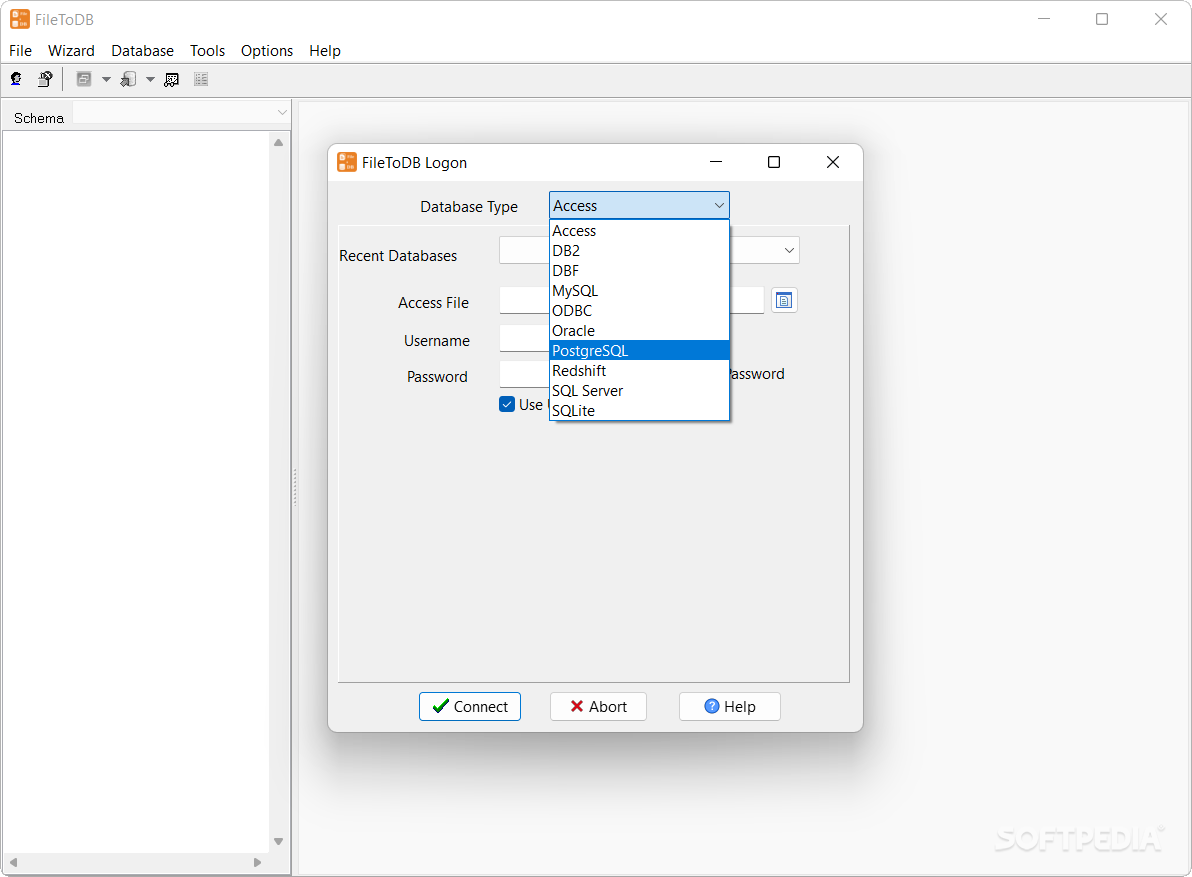Click the logon user icon in toolbar
The image size is (1192, 877).
[16, 79]
